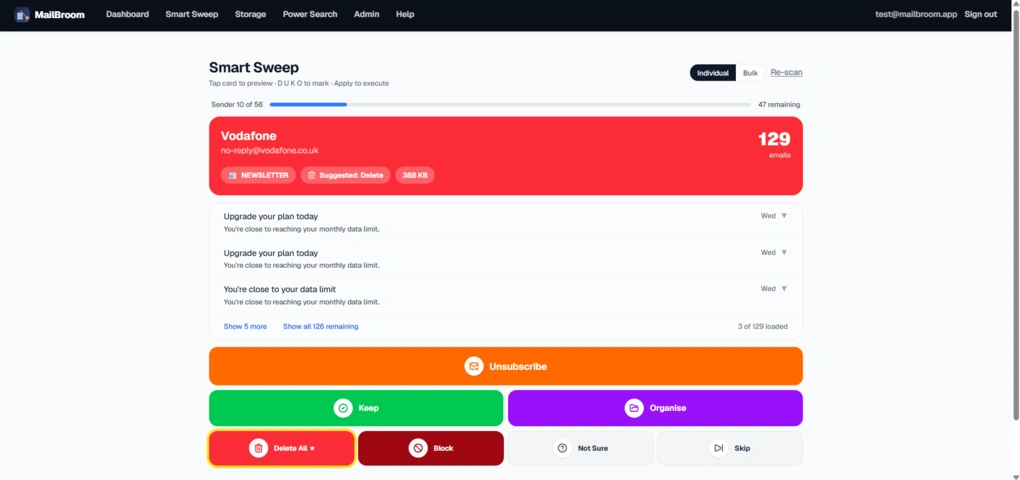Click the red Vodafone sender card

pos(505,156)
